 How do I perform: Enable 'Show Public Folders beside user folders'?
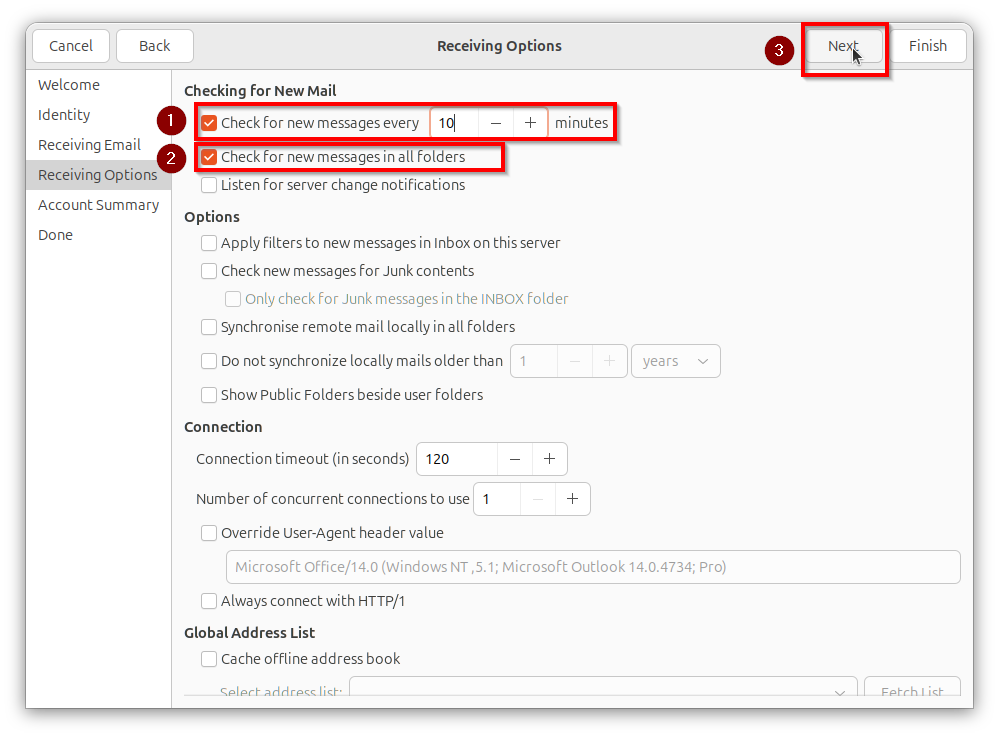pyautogui.click(x=209, y=394)
